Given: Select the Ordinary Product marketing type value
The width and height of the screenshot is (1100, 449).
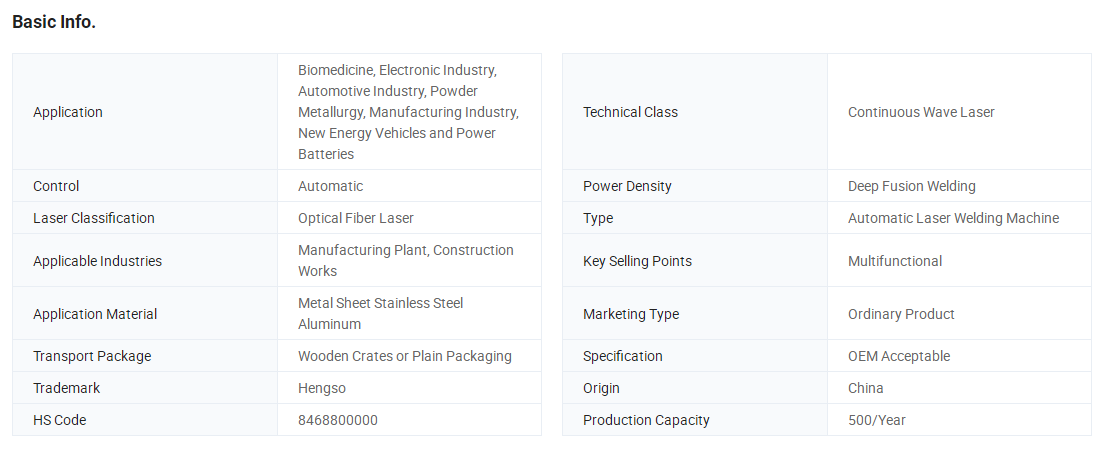Looking at the screenshot, I should pos(901,314).
